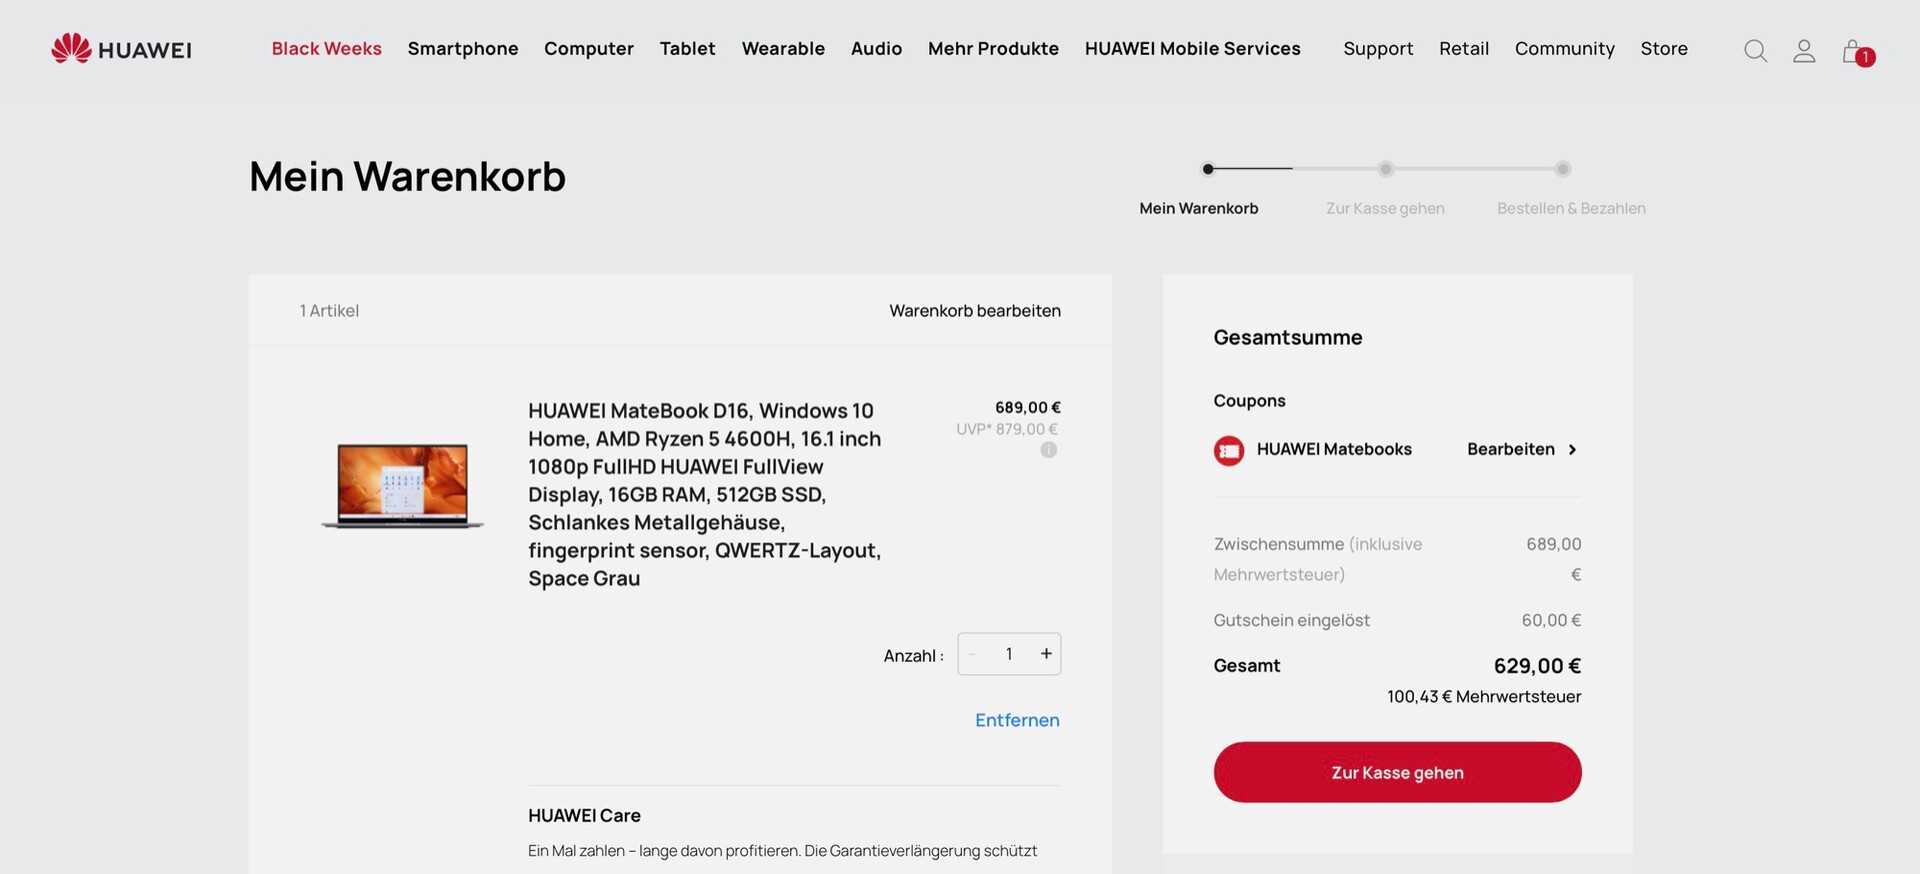
Task: Click the 1 Artikel count label
Action: 329,311
